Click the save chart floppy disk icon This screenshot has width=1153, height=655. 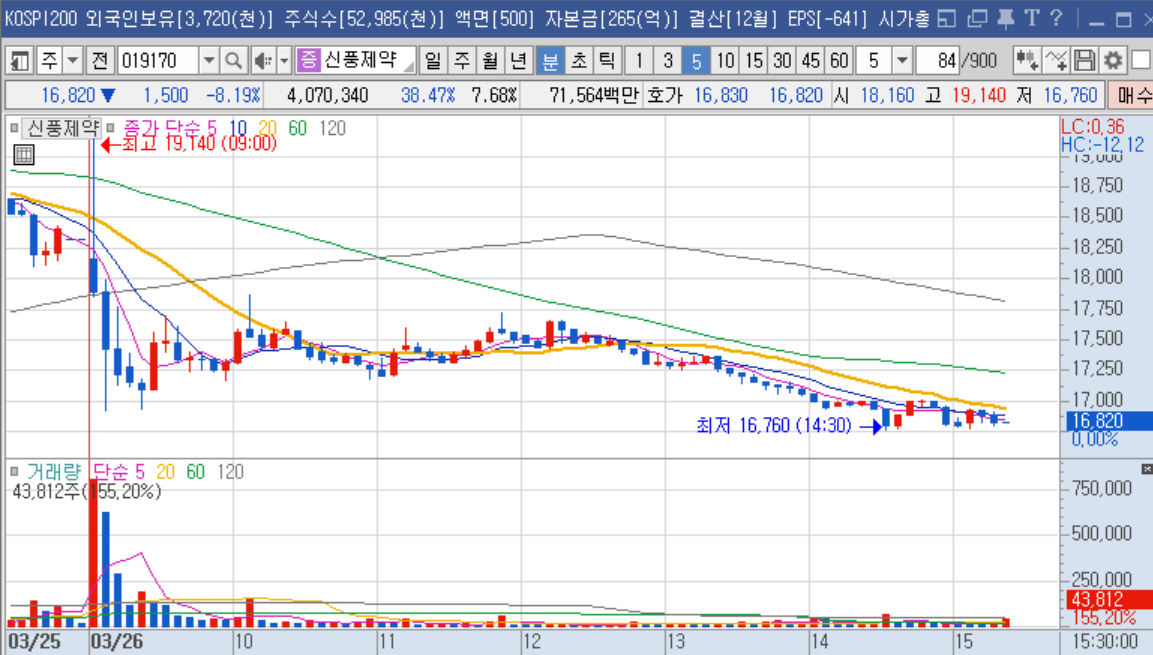pyautogui.click(x=1084, y=60)
